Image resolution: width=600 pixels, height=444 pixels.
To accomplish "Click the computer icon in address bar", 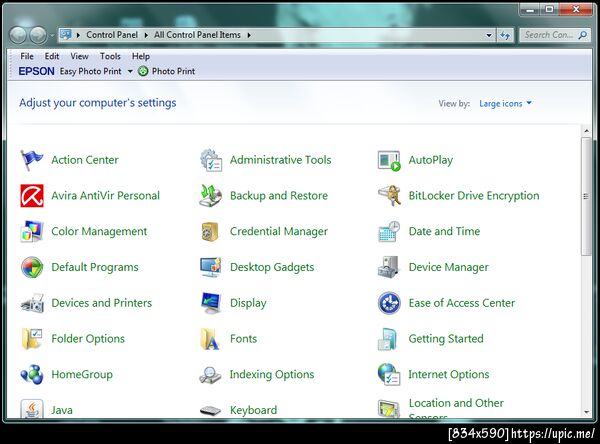I will (x=65, y=35).
